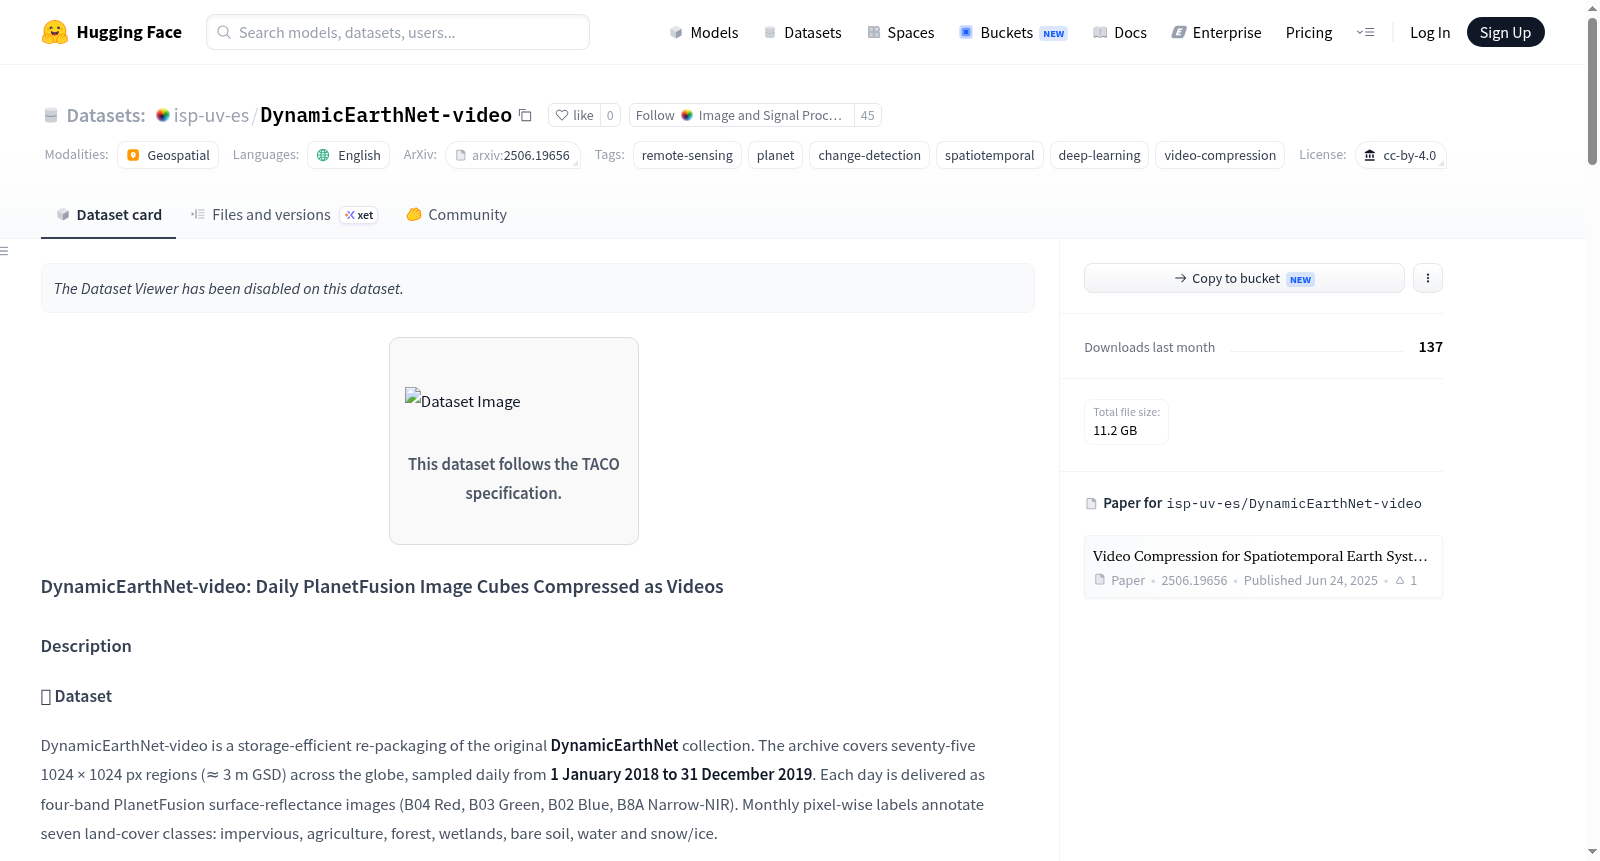Expand the additional navigation menu icon
The height and width of the screenshot is (861, 1600).
pos(1365,32)
